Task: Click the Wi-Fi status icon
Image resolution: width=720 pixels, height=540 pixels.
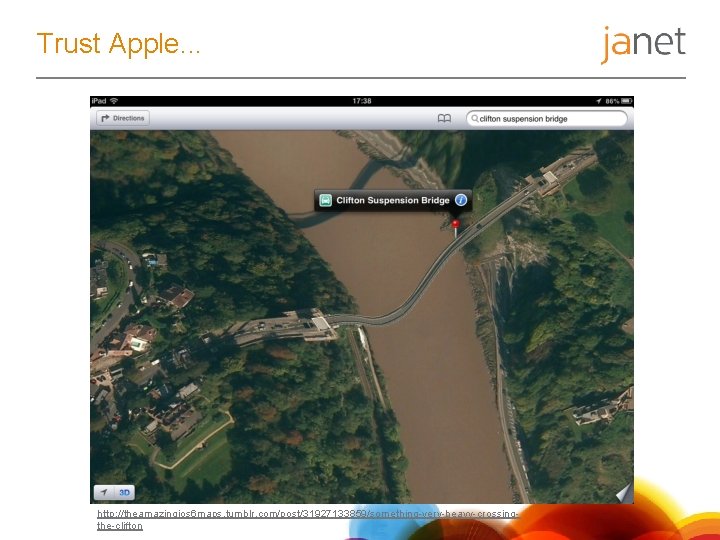Action: click(x=114, y=101)
